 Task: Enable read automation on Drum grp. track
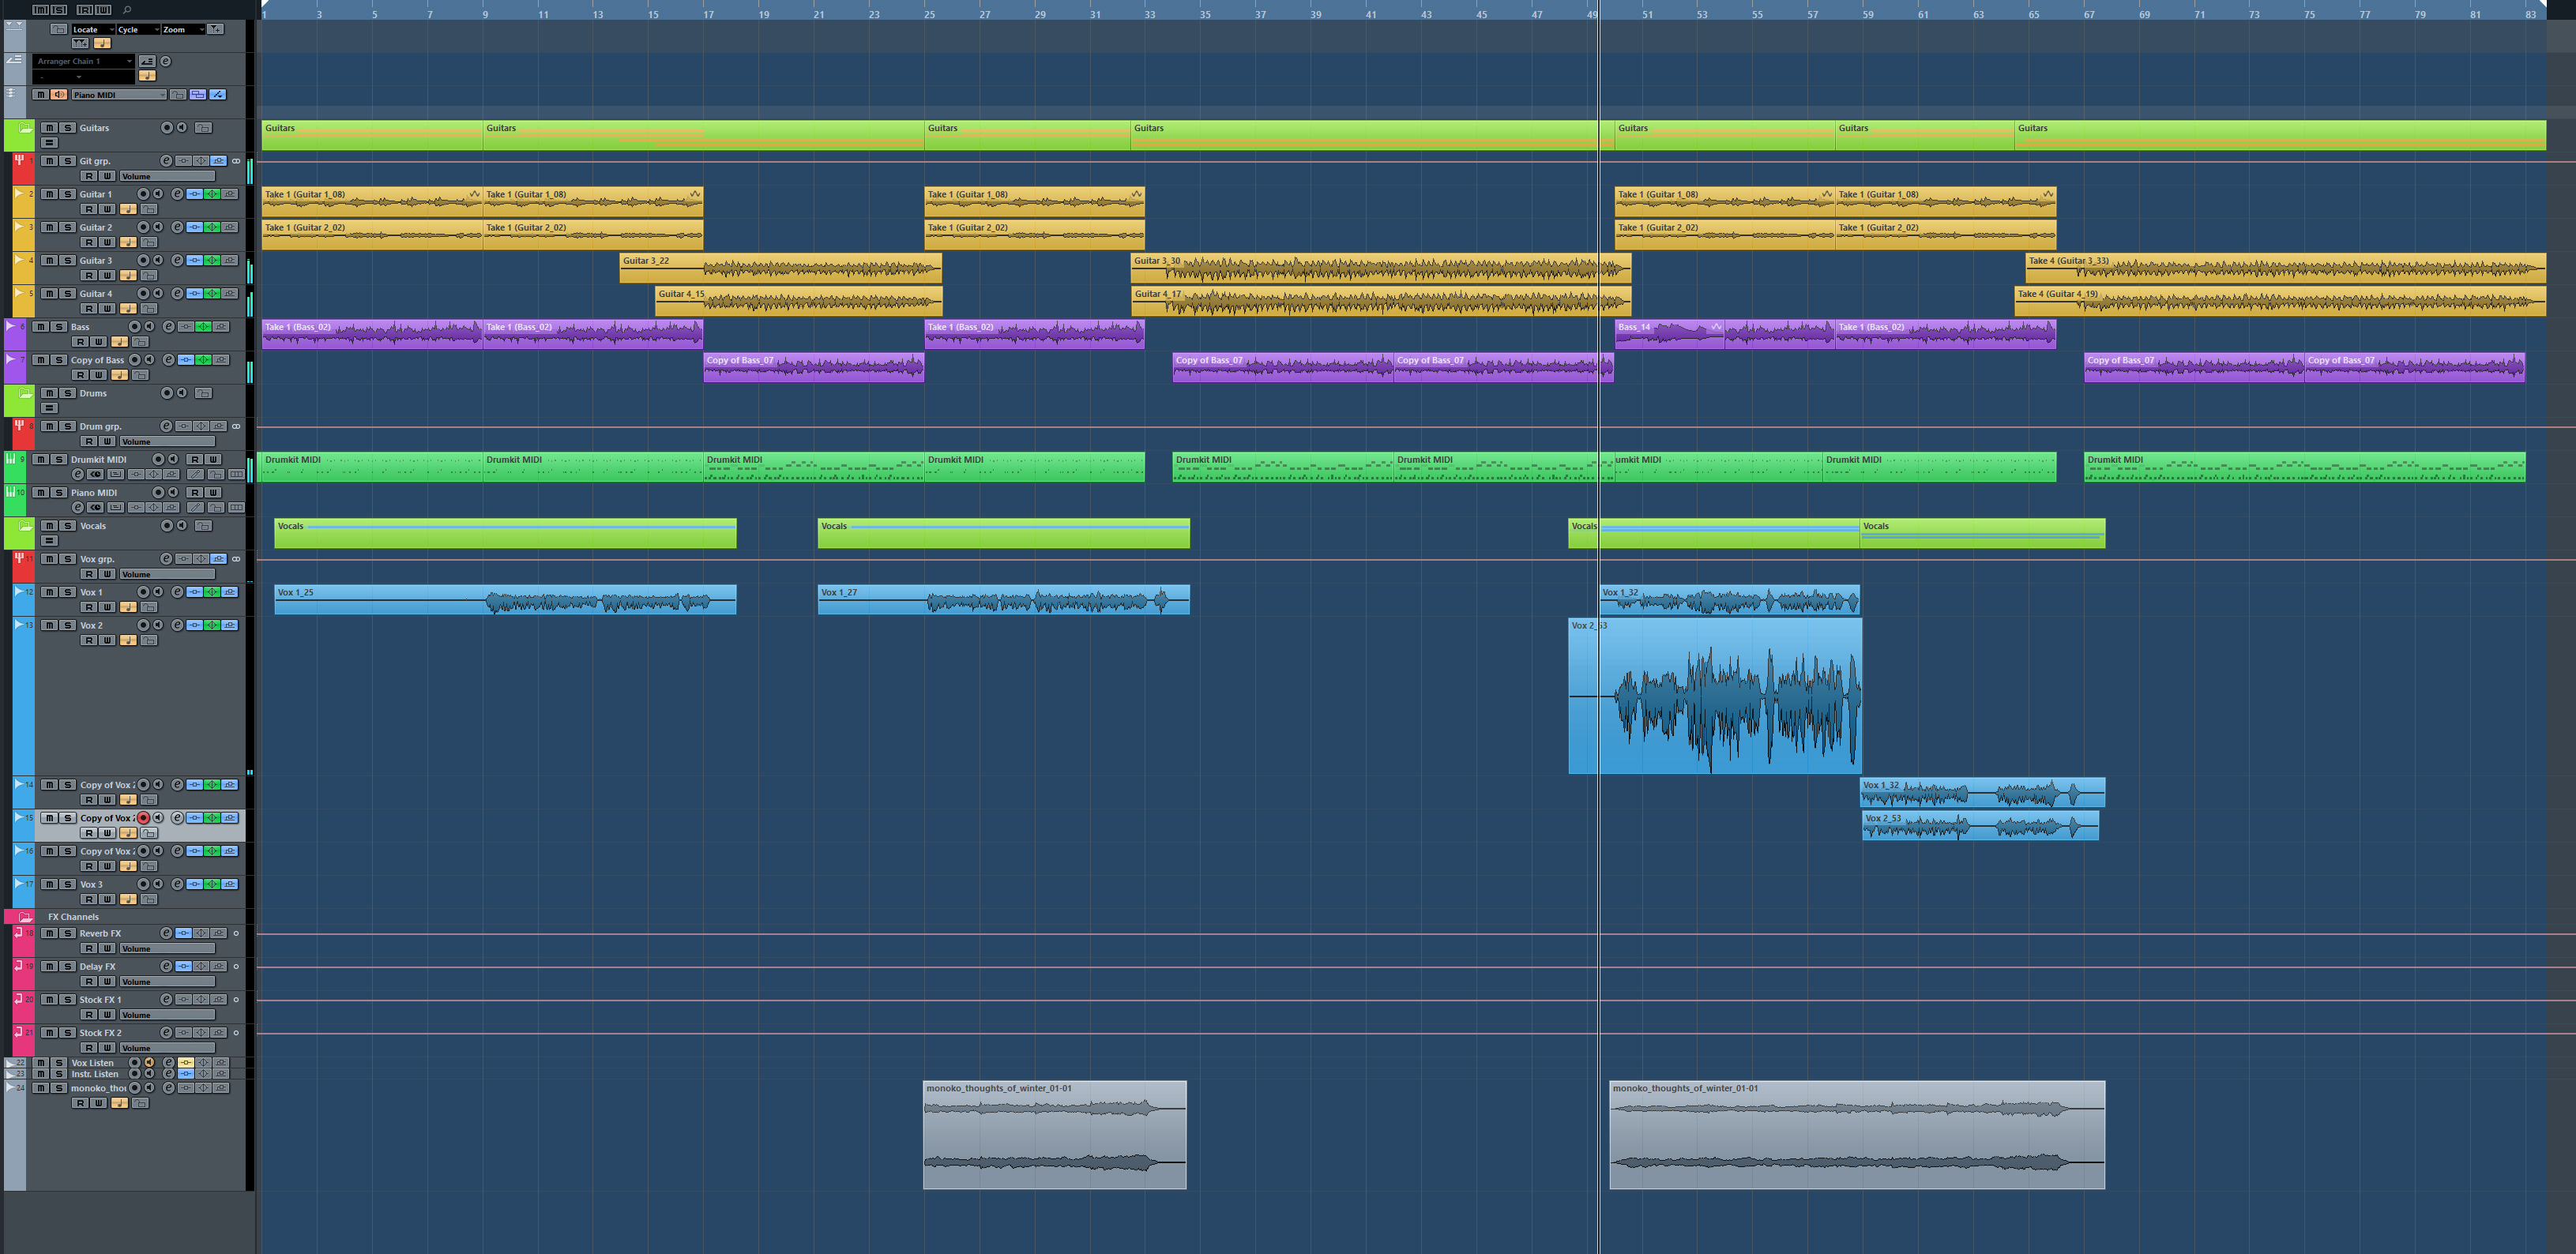click(89, 441)
